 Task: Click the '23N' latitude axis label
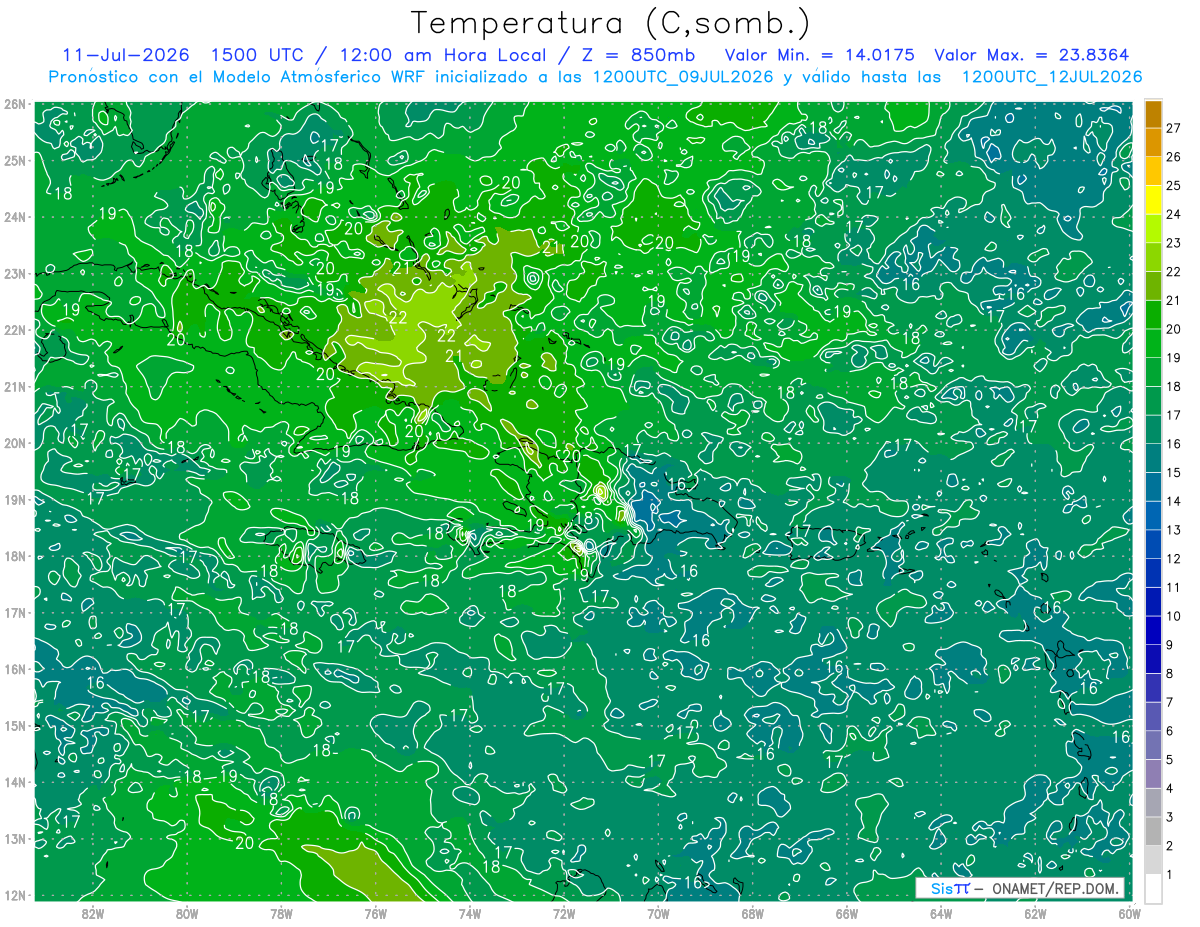tap(14, 273)
